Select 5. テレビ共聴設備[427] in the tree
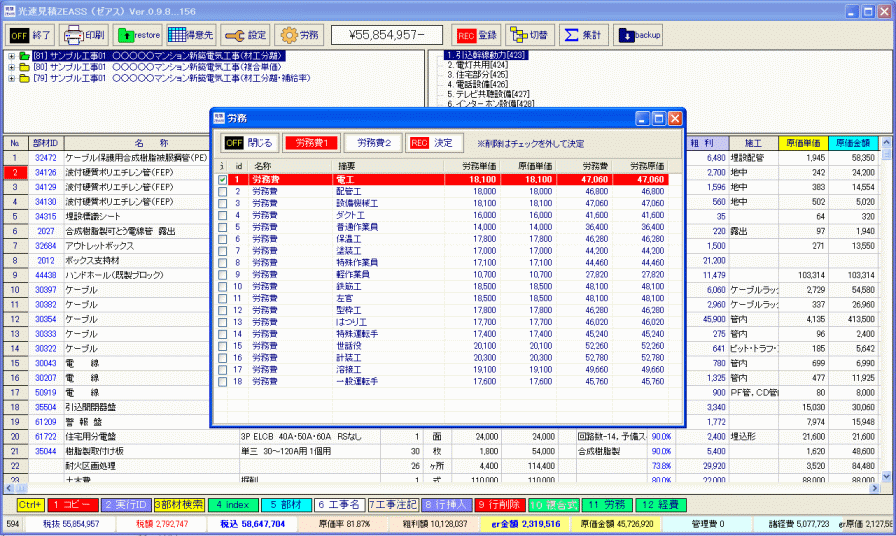This screenshot has height=536, width=896. (488, 94)
